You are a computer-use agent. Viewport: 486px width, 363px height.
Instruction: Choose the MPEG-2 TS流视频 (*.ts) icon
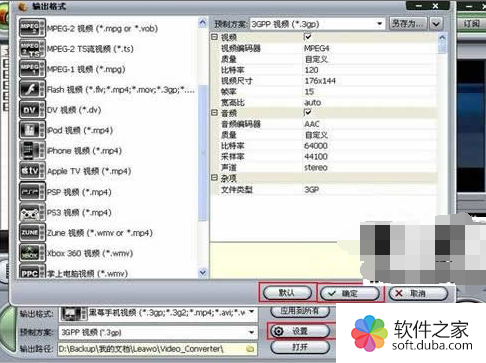point(32,48)
